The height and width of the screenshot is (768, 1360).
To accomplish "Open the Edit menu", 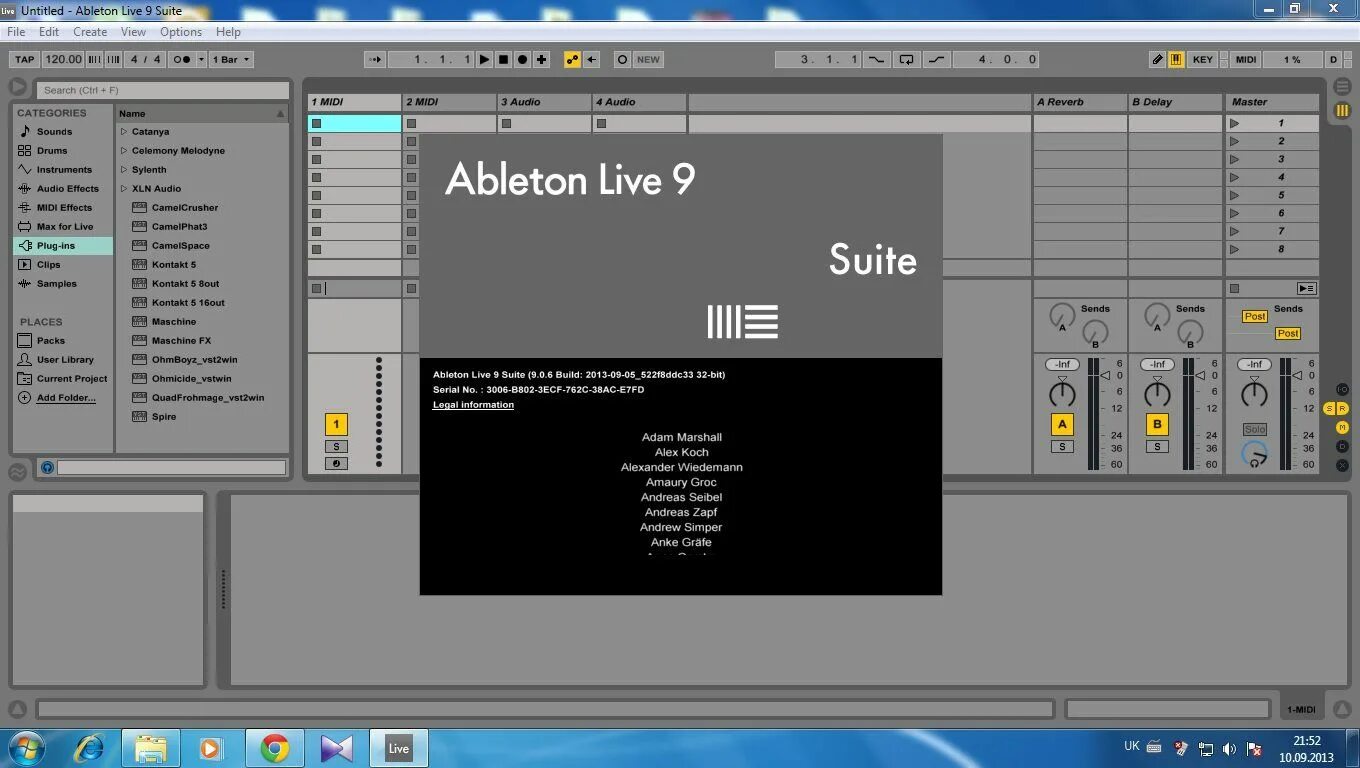I will (48, 32).
